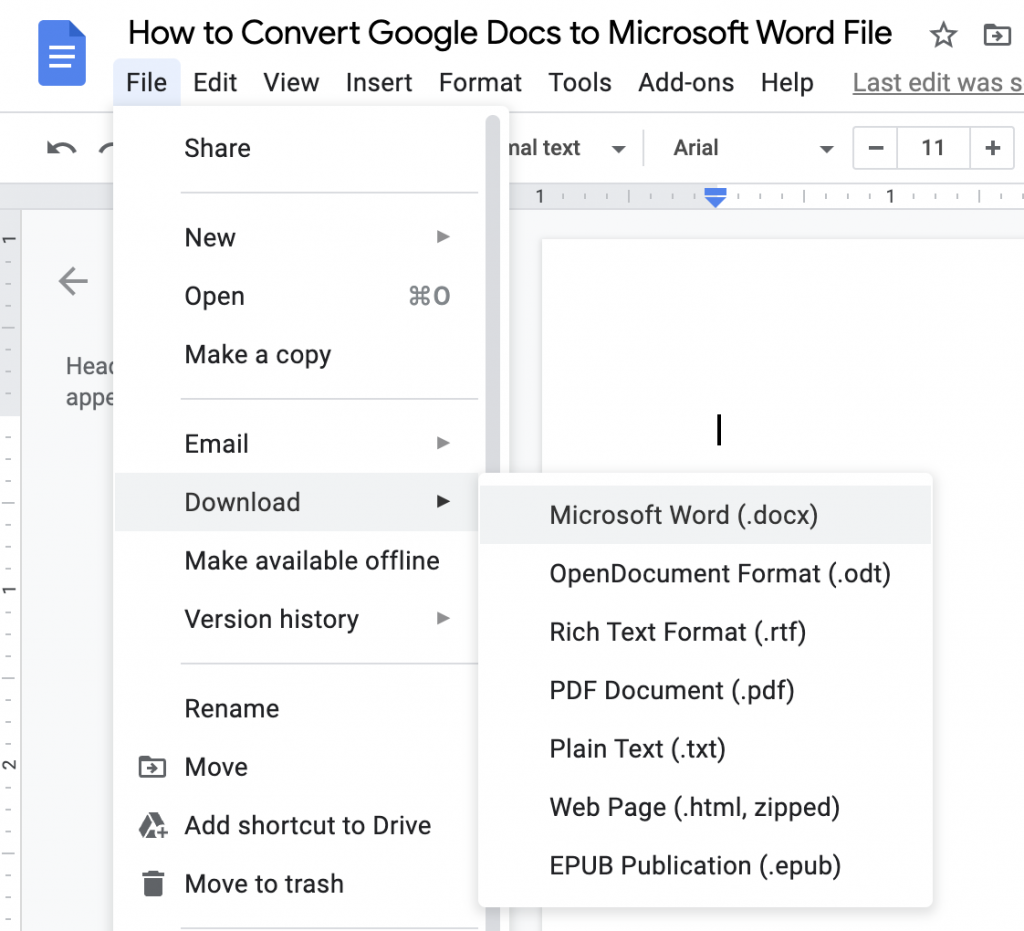Click the Drive shortcut icon in the File menu

pyautogui.click(x=153, y=825)
